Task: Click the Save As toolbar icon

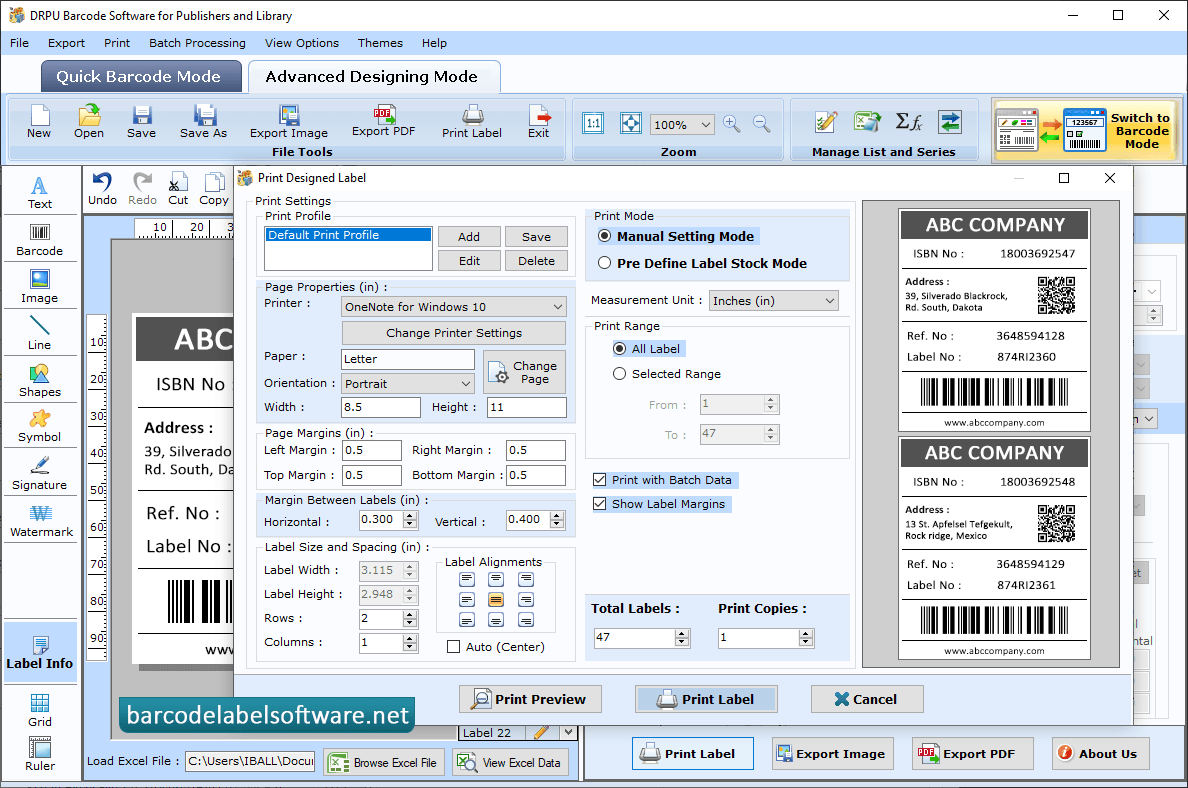Action: [x=203, y=121]
